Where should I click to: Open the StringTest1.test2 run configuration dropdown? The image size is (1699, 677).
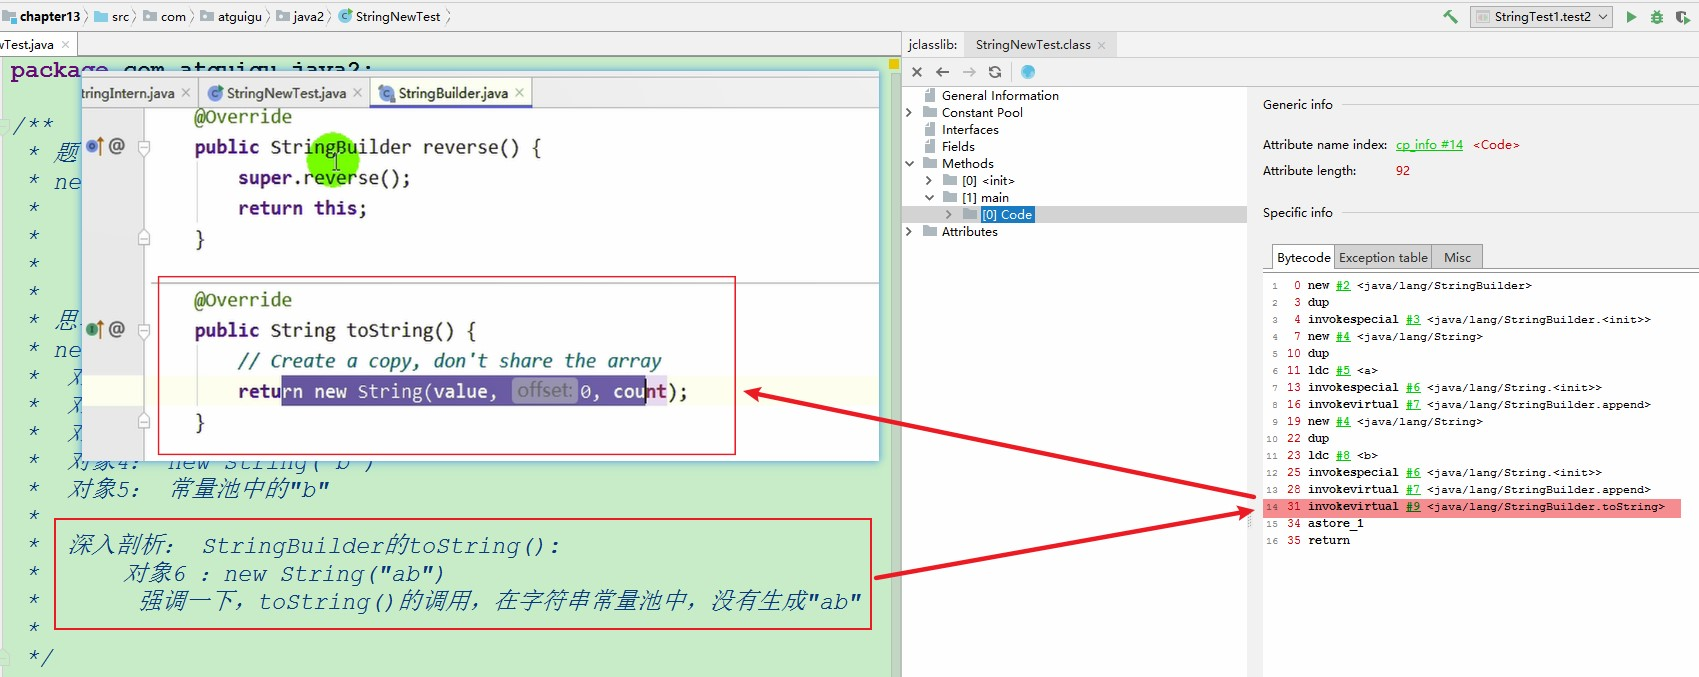point(1541,17)
